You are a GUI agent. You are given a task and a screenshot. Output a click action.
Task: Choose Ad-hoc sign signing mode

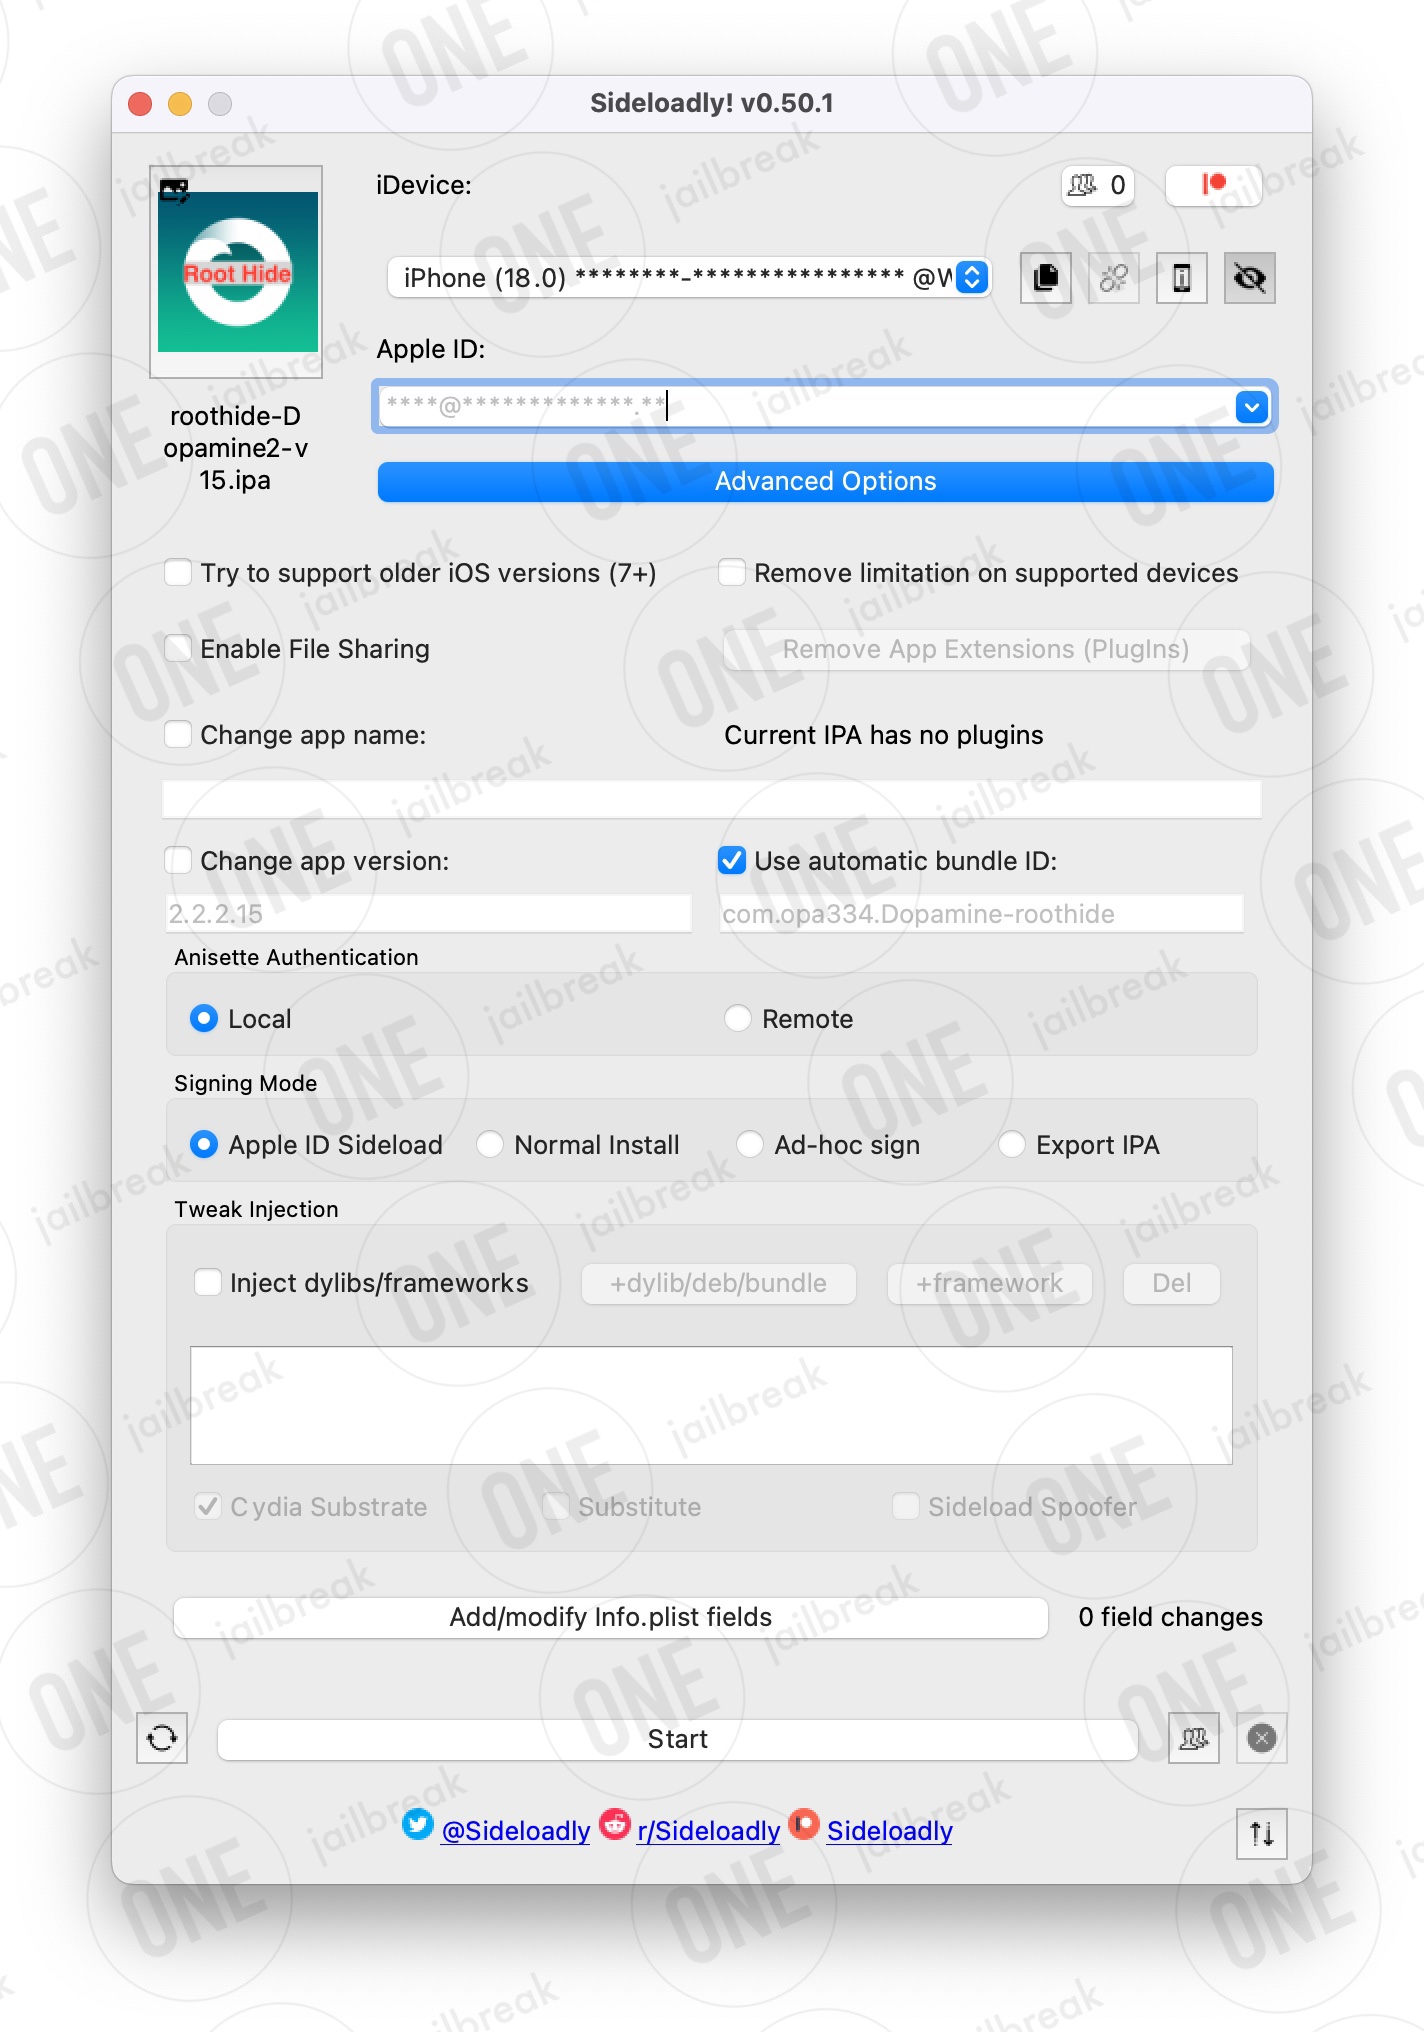click(750, 1145)
